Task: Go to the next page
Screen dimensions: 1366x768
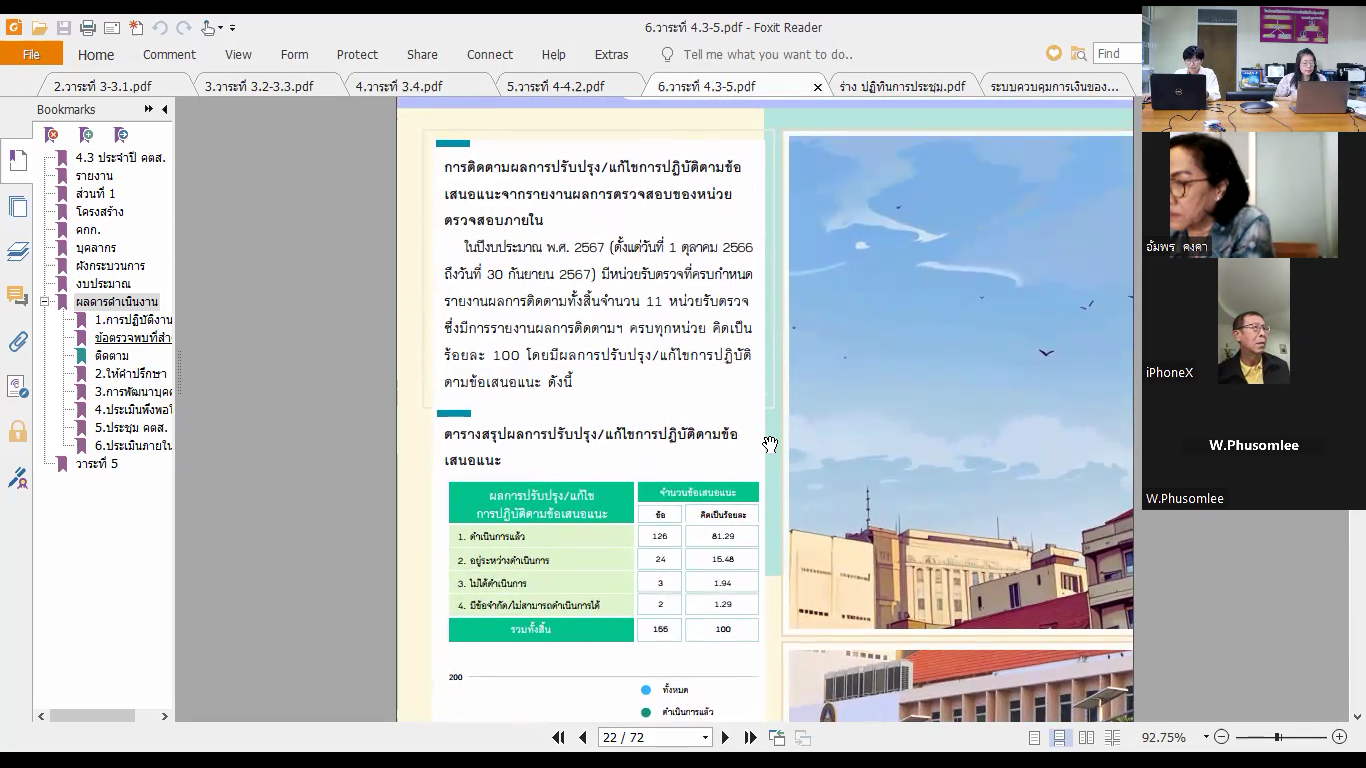Action: pos(726,738)
